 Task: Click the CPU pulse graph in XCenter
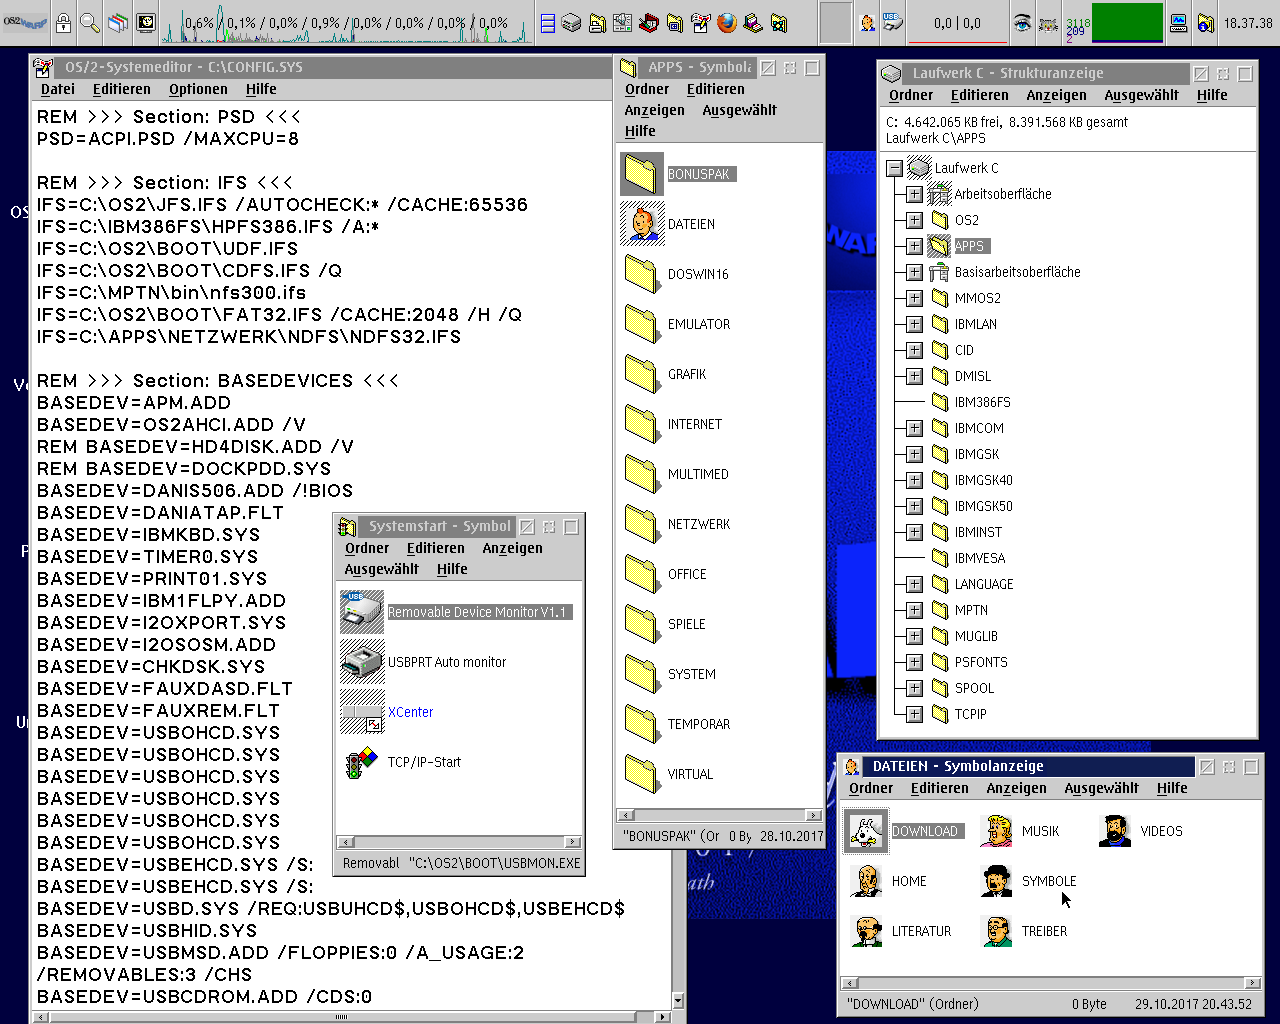(346, 22)
